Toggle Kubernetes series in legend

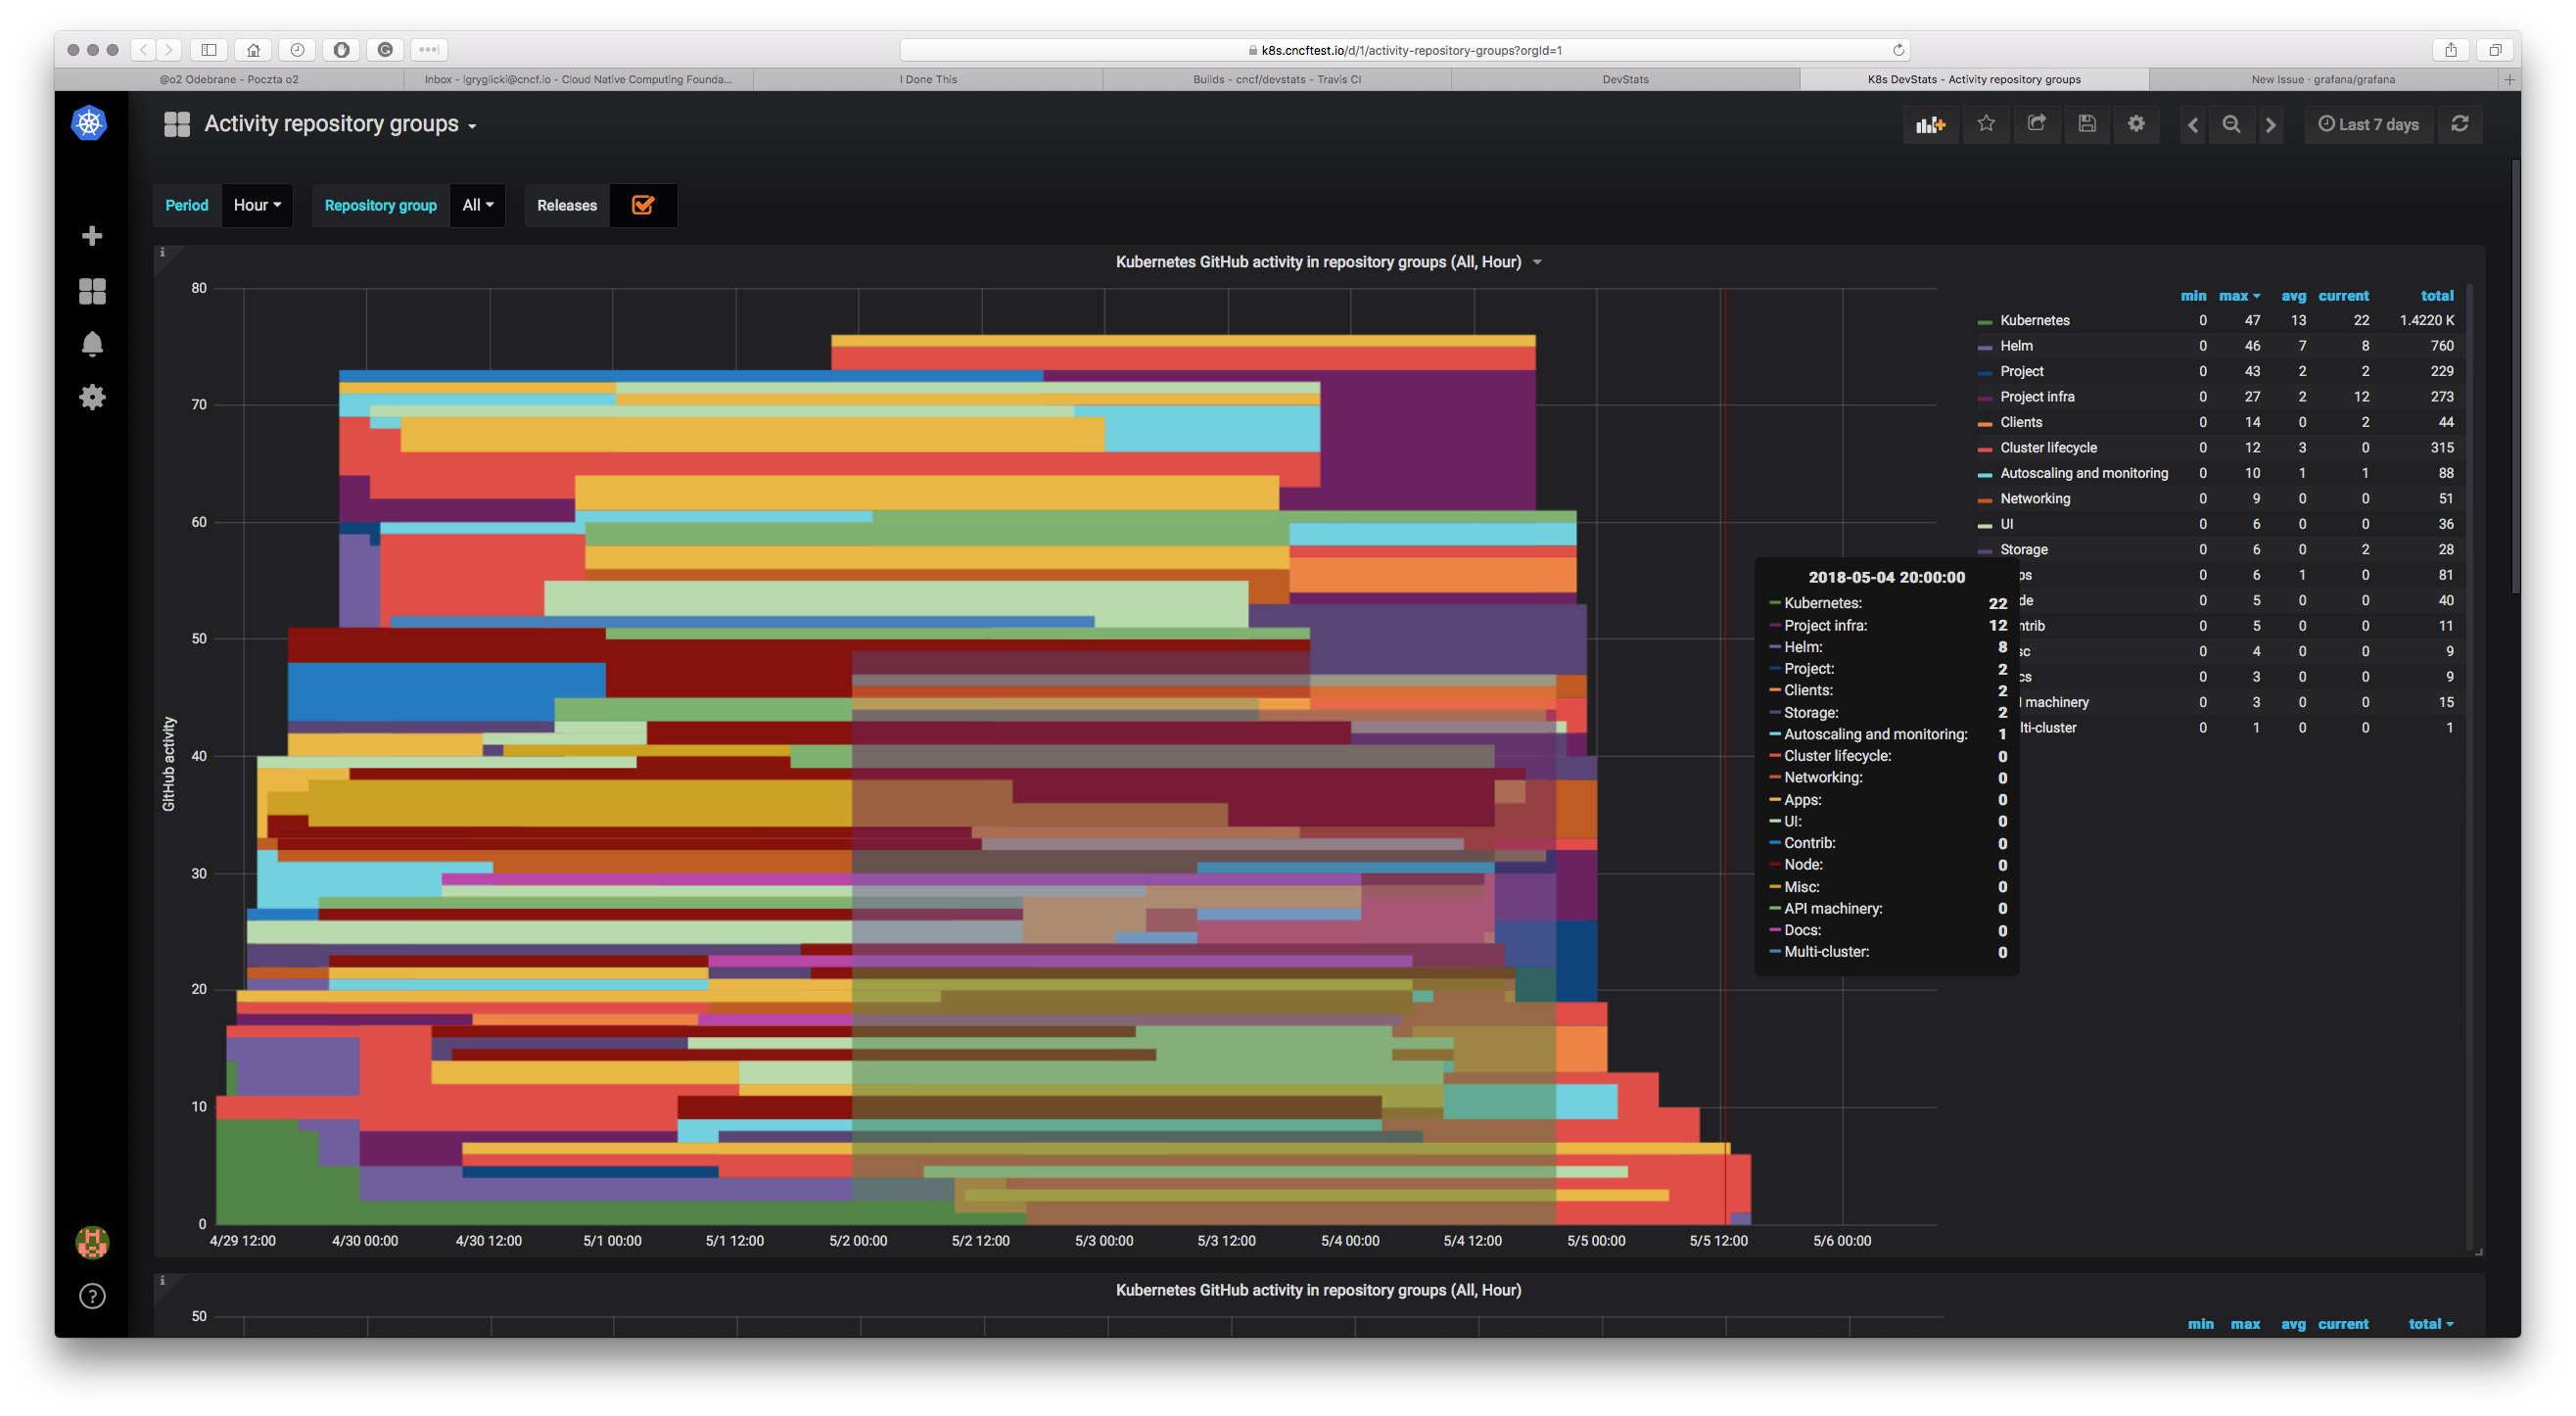point(2034,320)
